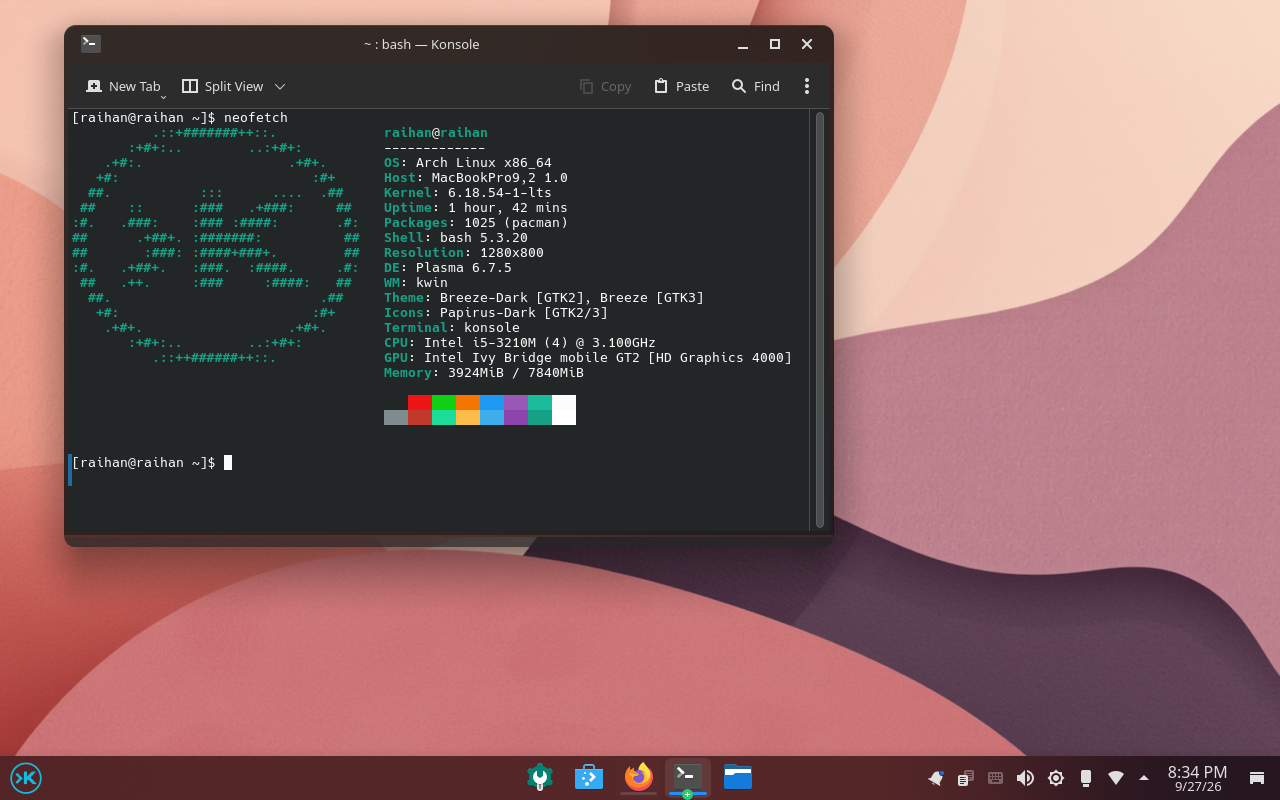Click the "OS: Arch Linux x86_64" line
The image size is (1280, 800).
tap(468, 163)
